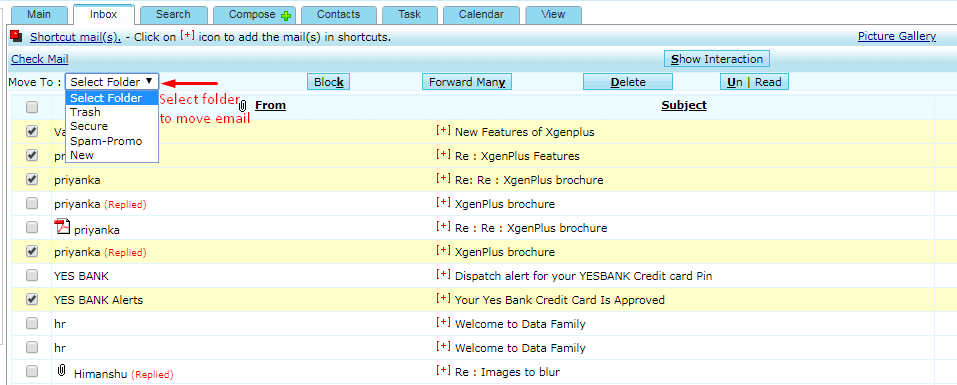Image resolution: width=957 pixels, height=385 pixels.
Task: Click the Un | Read button
Action: pyautogui.click(x=754, y=82)
